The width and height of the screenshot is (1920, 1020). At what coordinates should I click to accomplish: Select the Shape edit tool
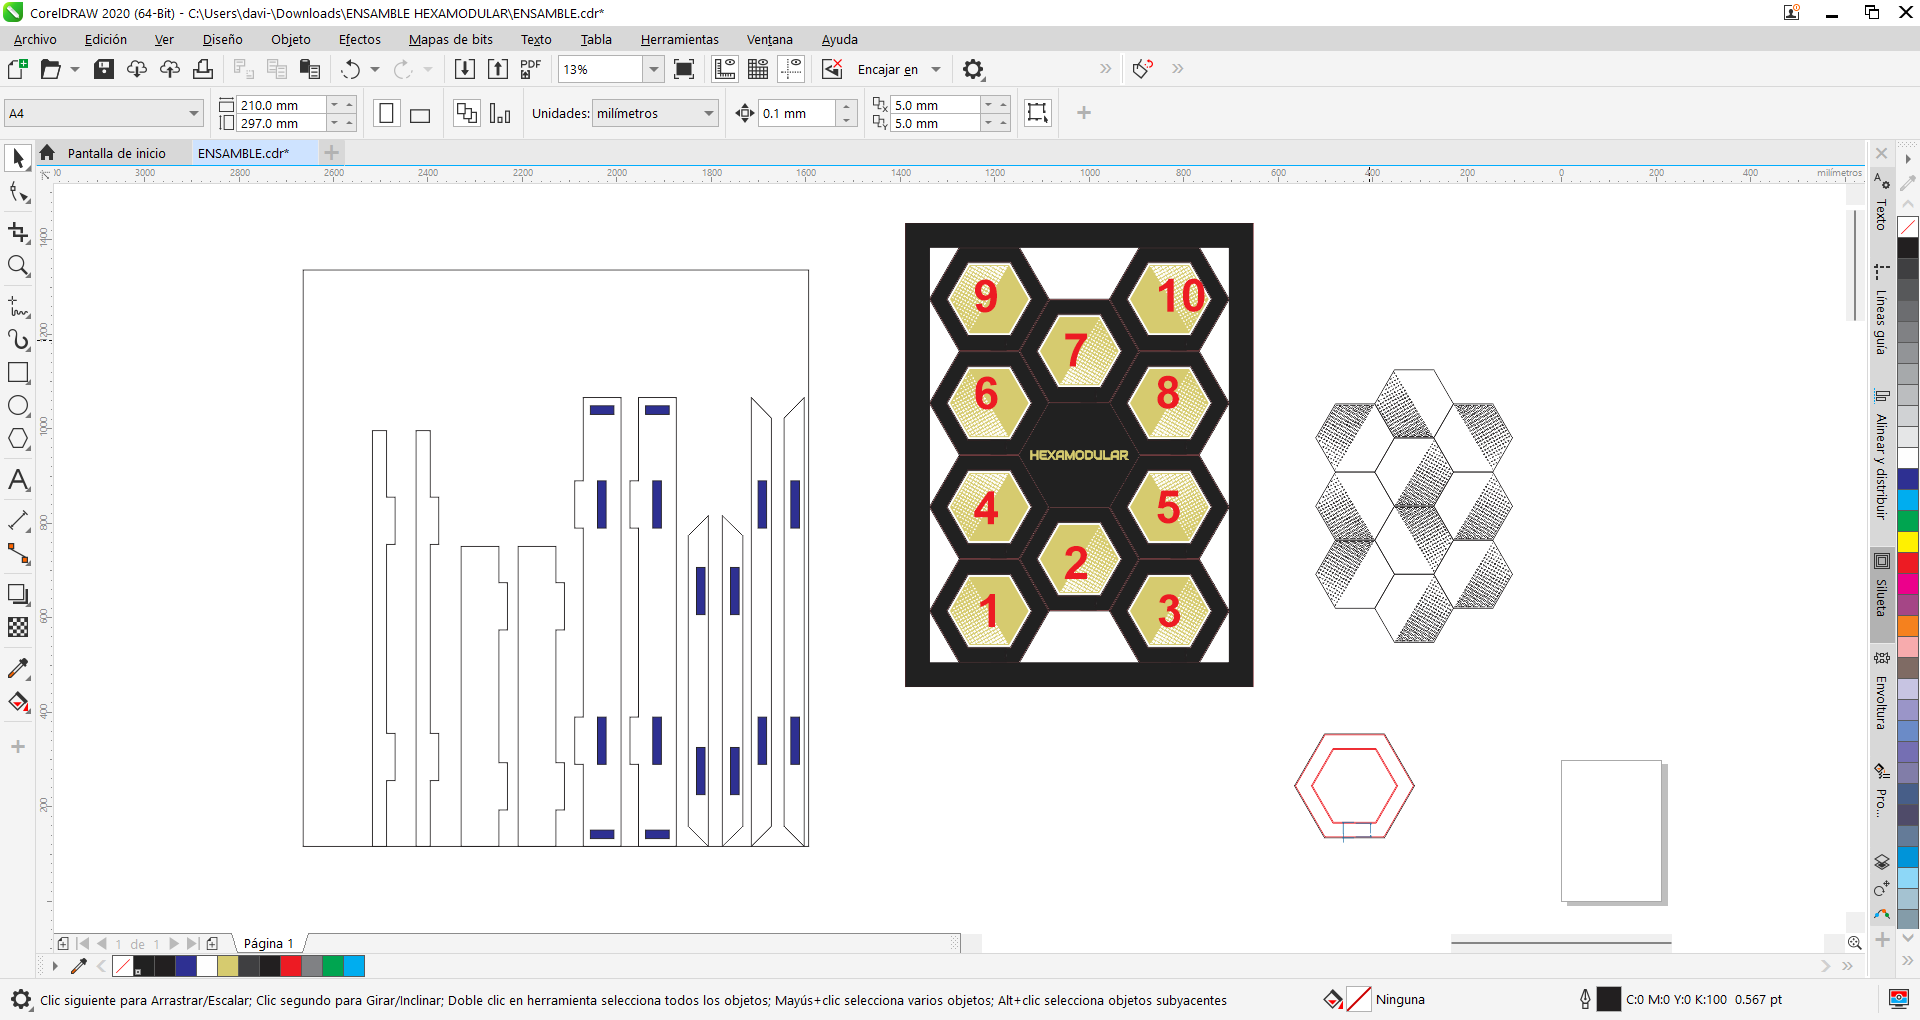(x=18, y=192)
